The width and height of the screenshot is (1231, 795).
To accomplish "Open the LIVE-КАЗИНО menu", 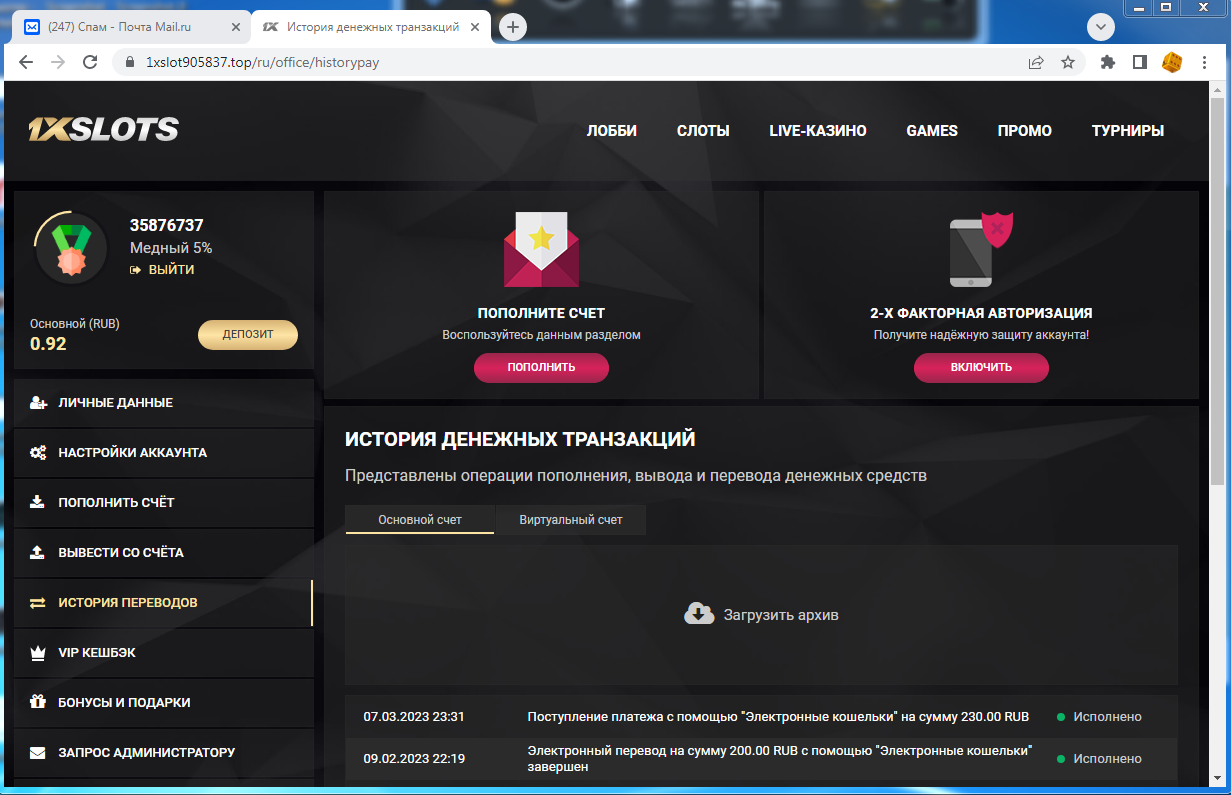I will pyautogui.click(x=818, y=131).
